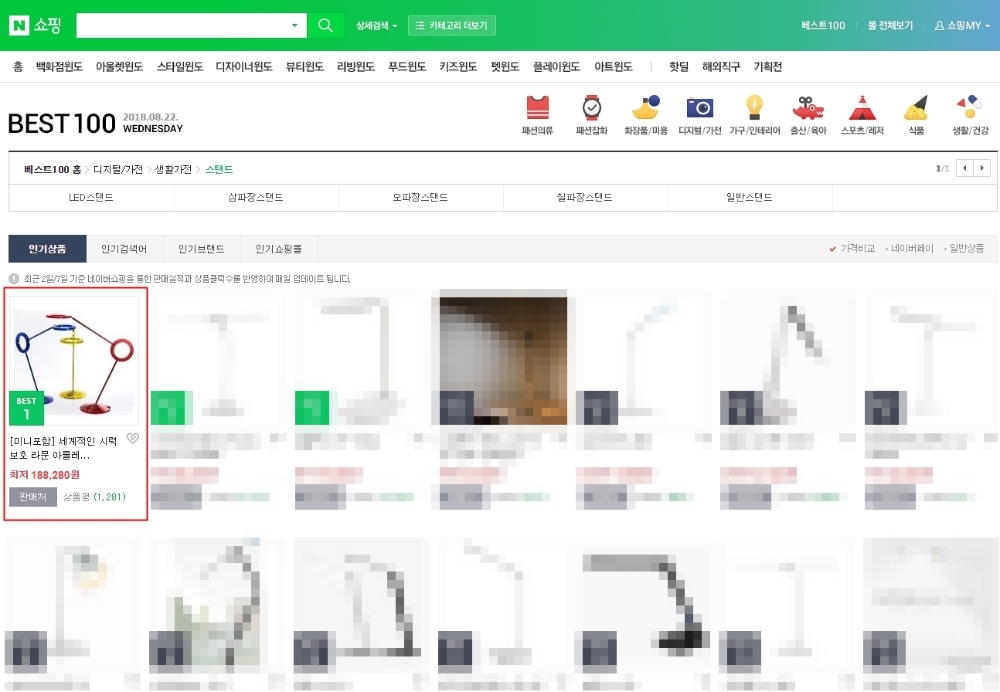The height and width of the screenshot is (692, 1000).
Task: Click the search input field
Action: pos(182,26)
